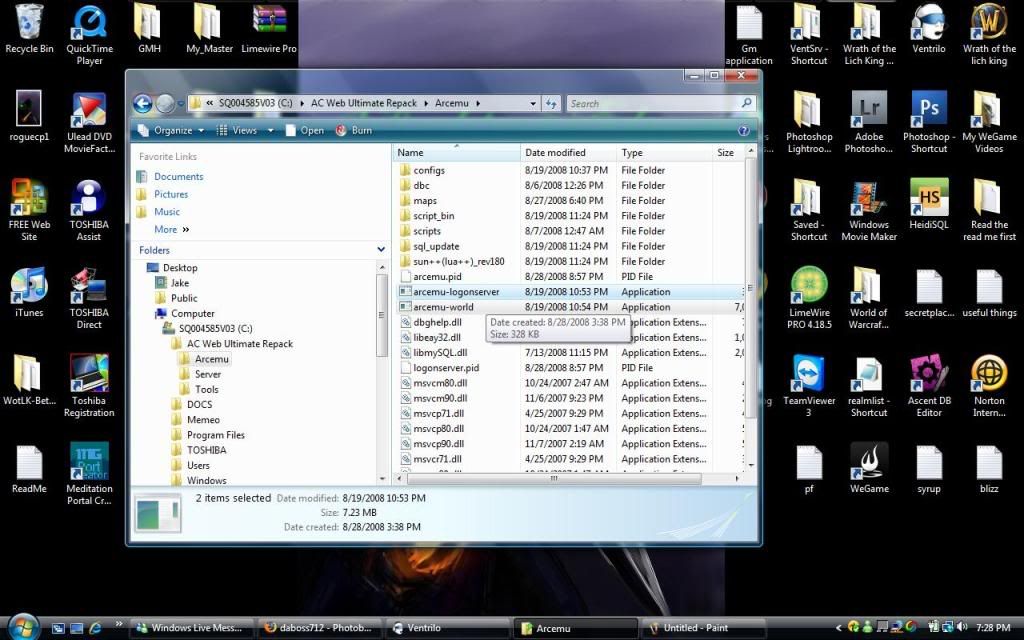Click the file list vertical scrollbar

[x=750, y=287]
